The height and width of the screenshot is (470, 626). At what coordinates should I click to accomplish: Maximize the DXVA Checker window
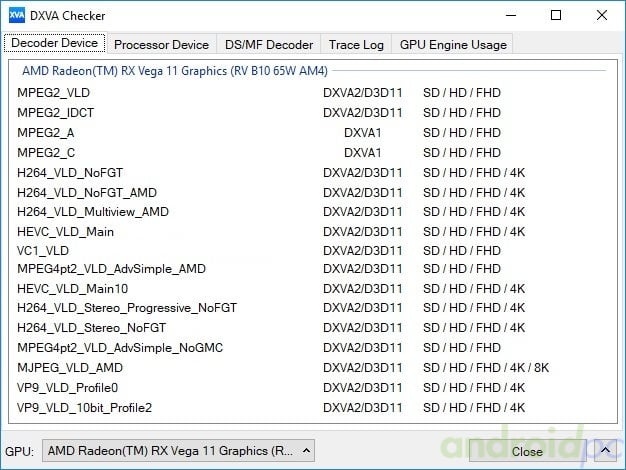(556, 16)
